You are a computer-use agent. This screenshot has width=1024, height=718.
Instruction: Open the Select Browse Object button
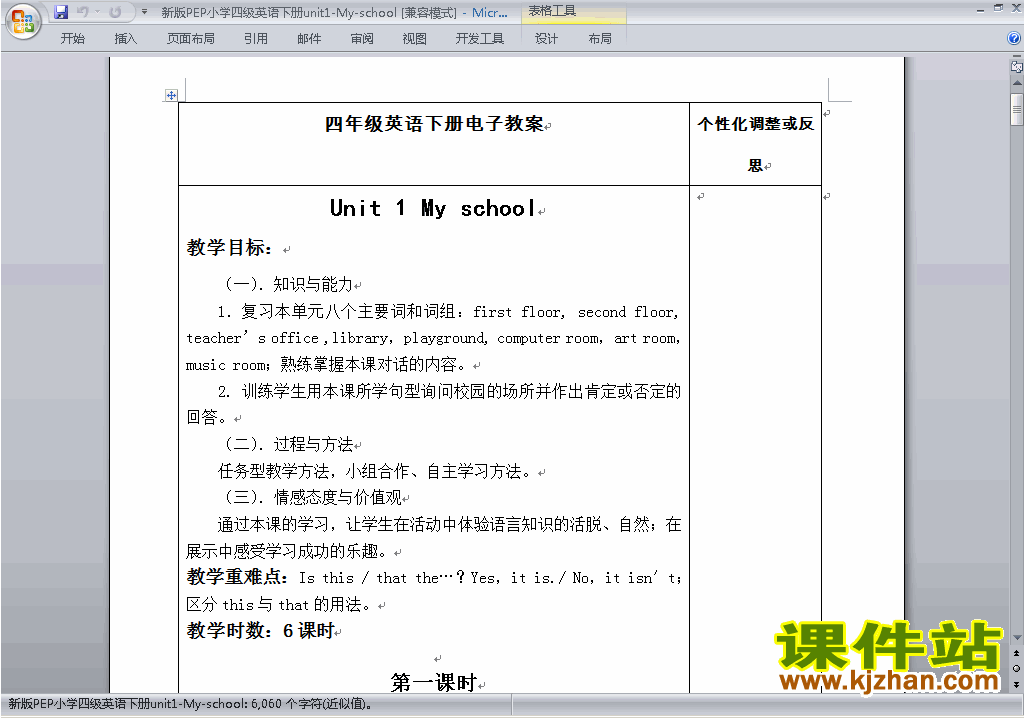tap(1017, 668)
